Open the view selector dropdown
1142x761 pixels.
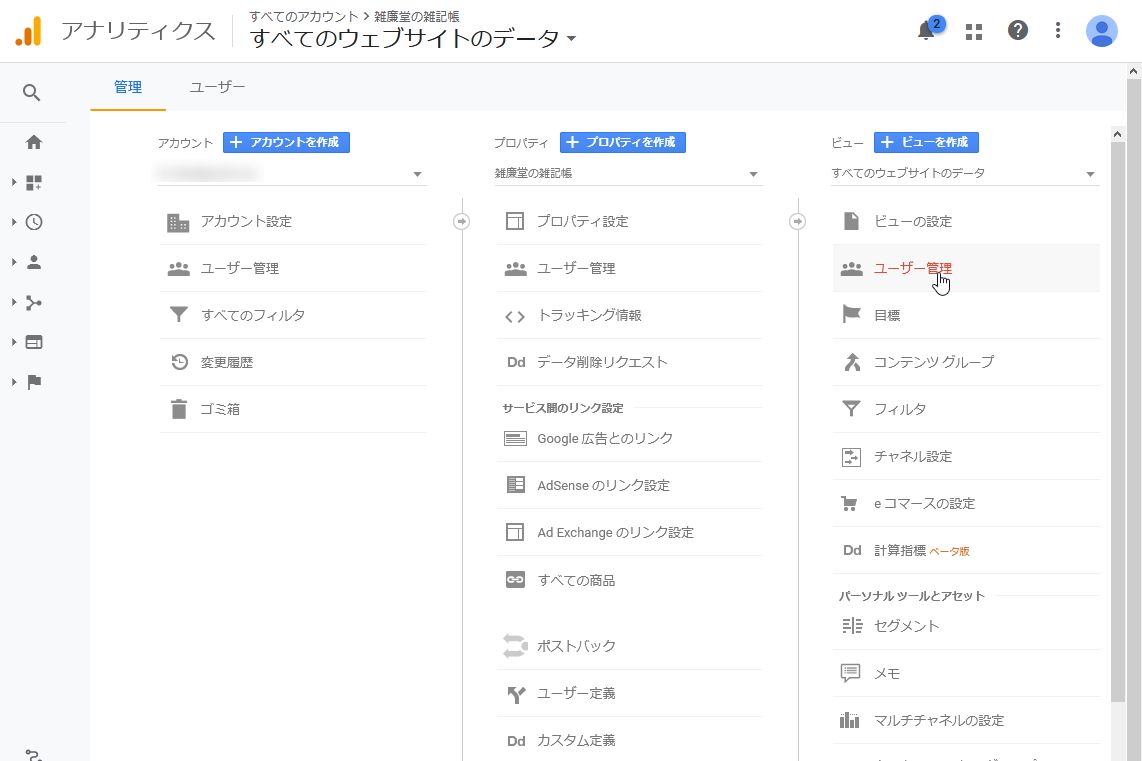(964, 174)
